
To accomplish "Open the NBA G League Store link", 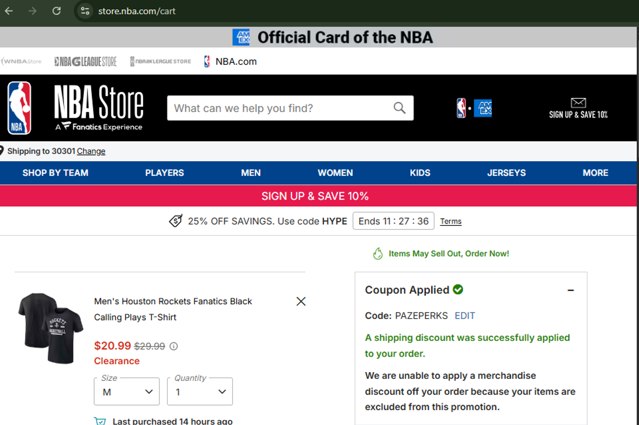I will pos(85,62).
